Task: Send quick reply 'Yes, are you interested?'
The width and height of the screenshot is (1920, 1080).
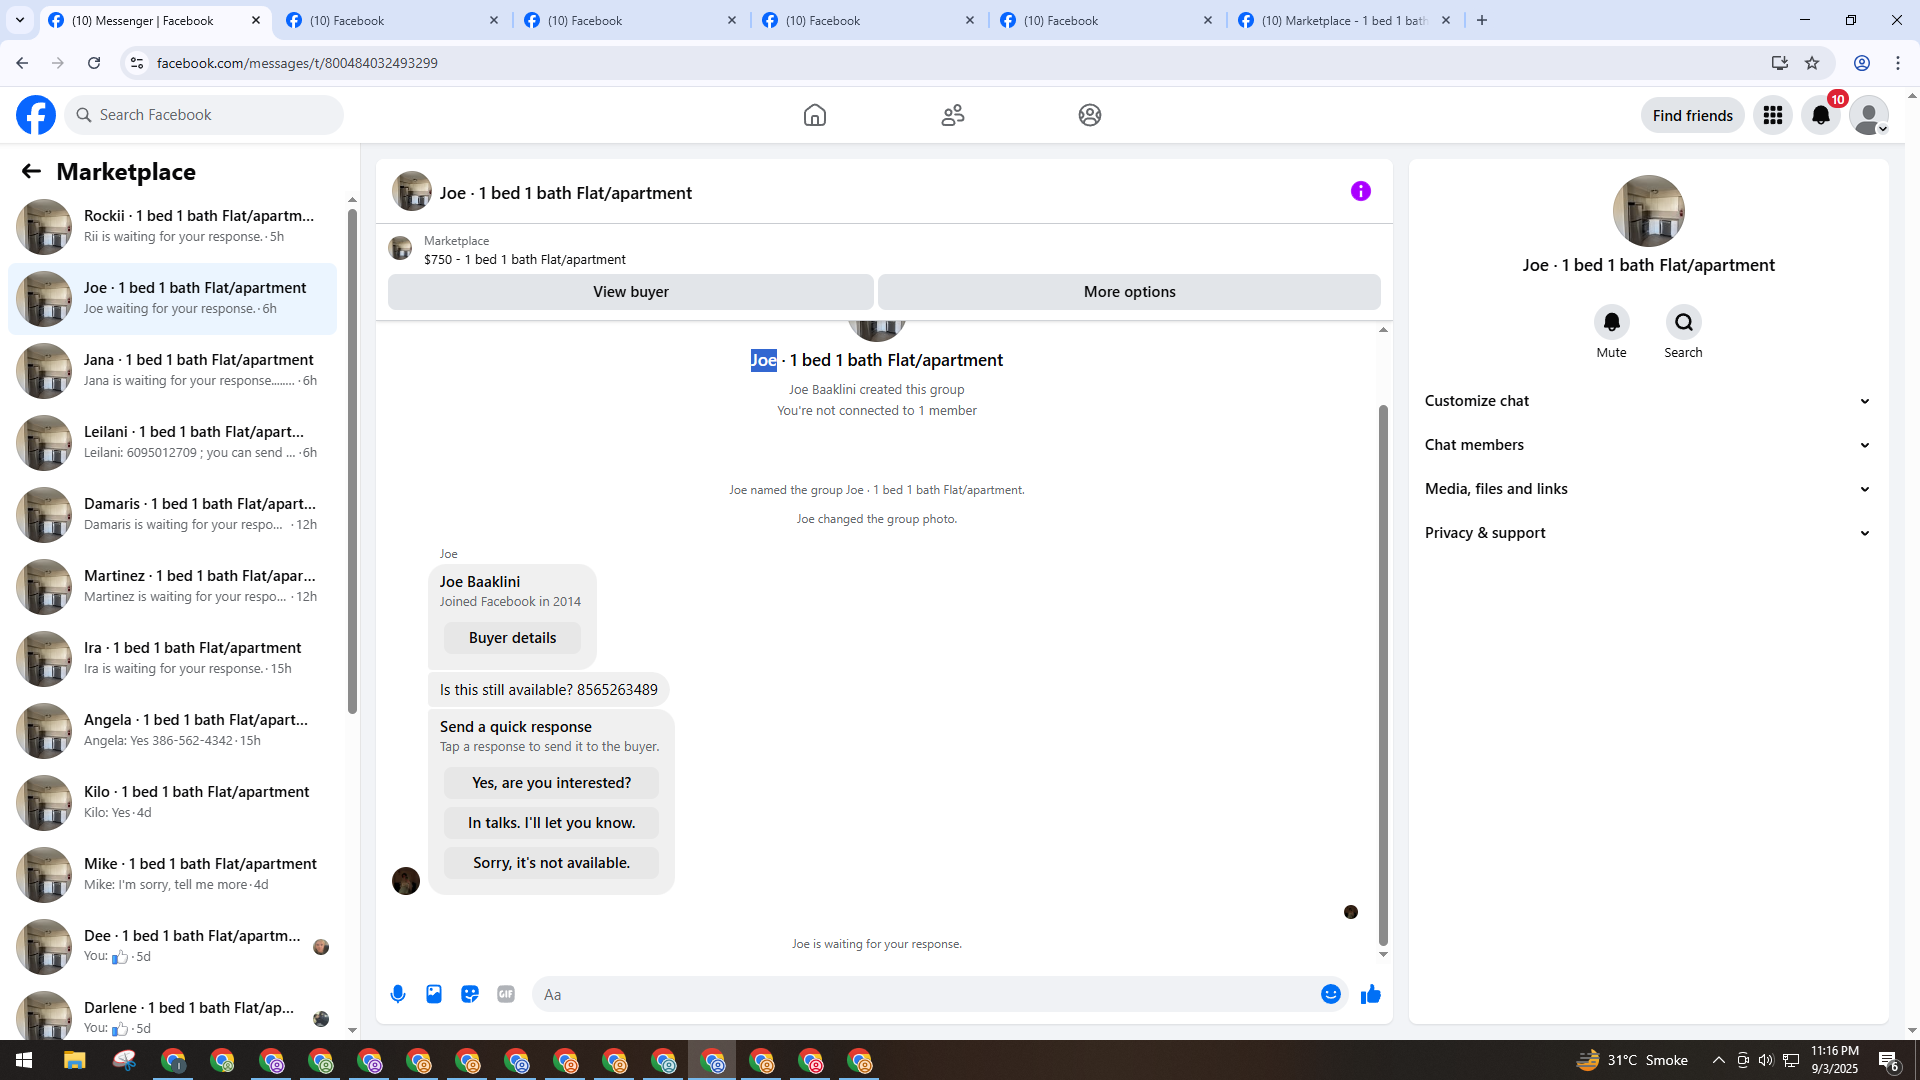Action: tap(552, 783)
